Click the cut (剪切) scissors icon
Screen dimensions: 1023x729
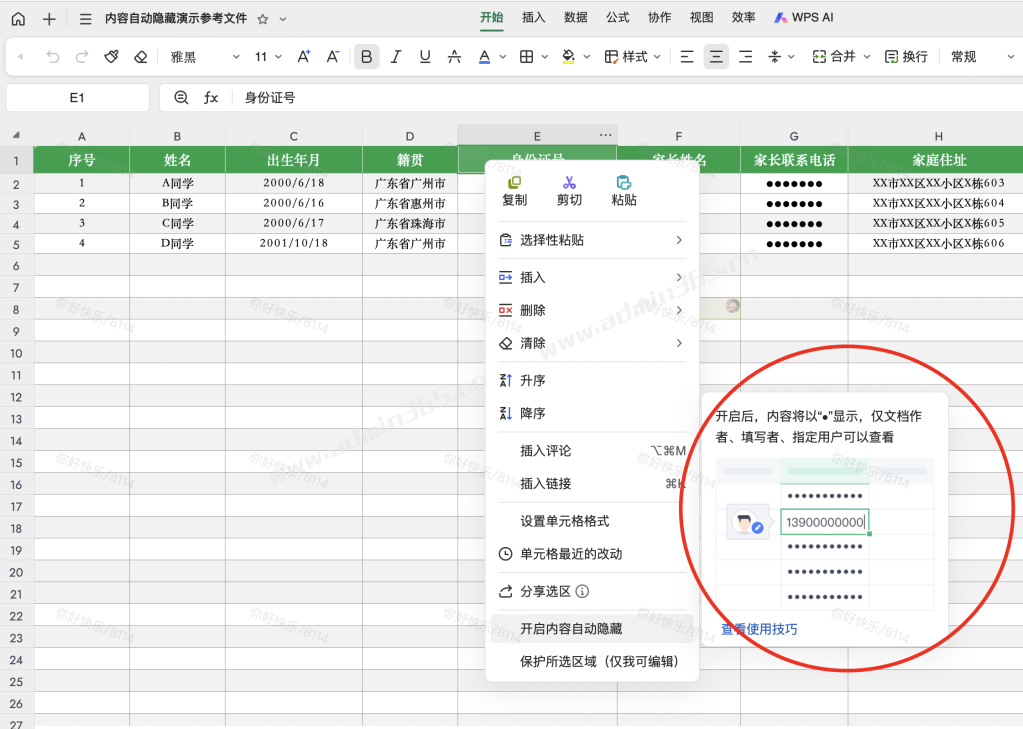[x=569, y=183]
